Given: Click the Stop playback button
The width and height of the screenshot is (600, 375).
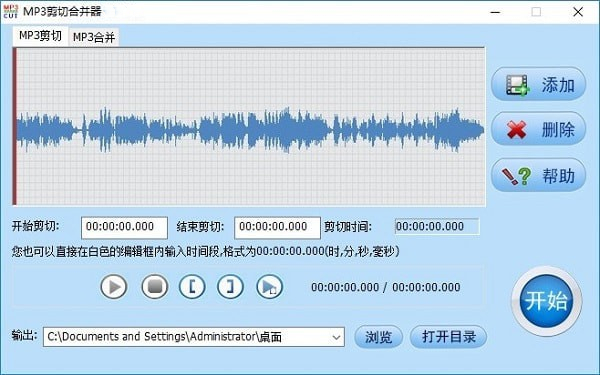Looking at the screenshot, I should (155, 286).
